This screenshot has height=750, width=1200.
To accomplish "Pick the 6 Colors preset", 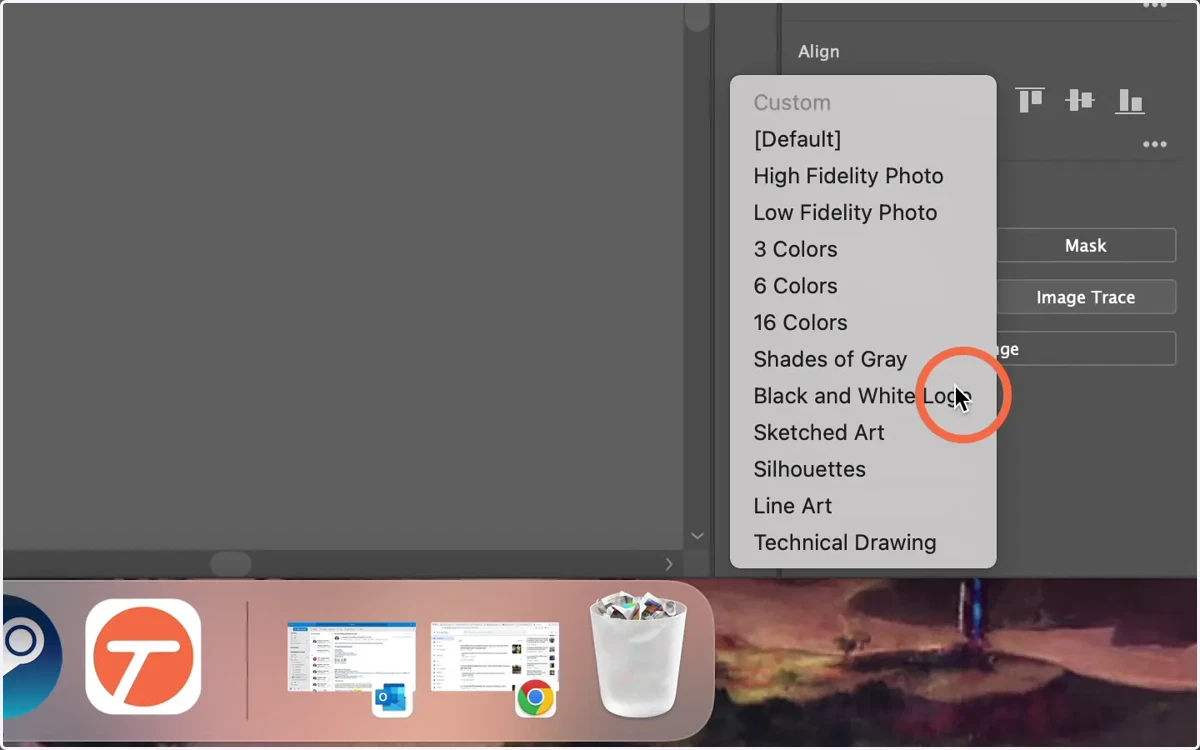I will [863, 286].
